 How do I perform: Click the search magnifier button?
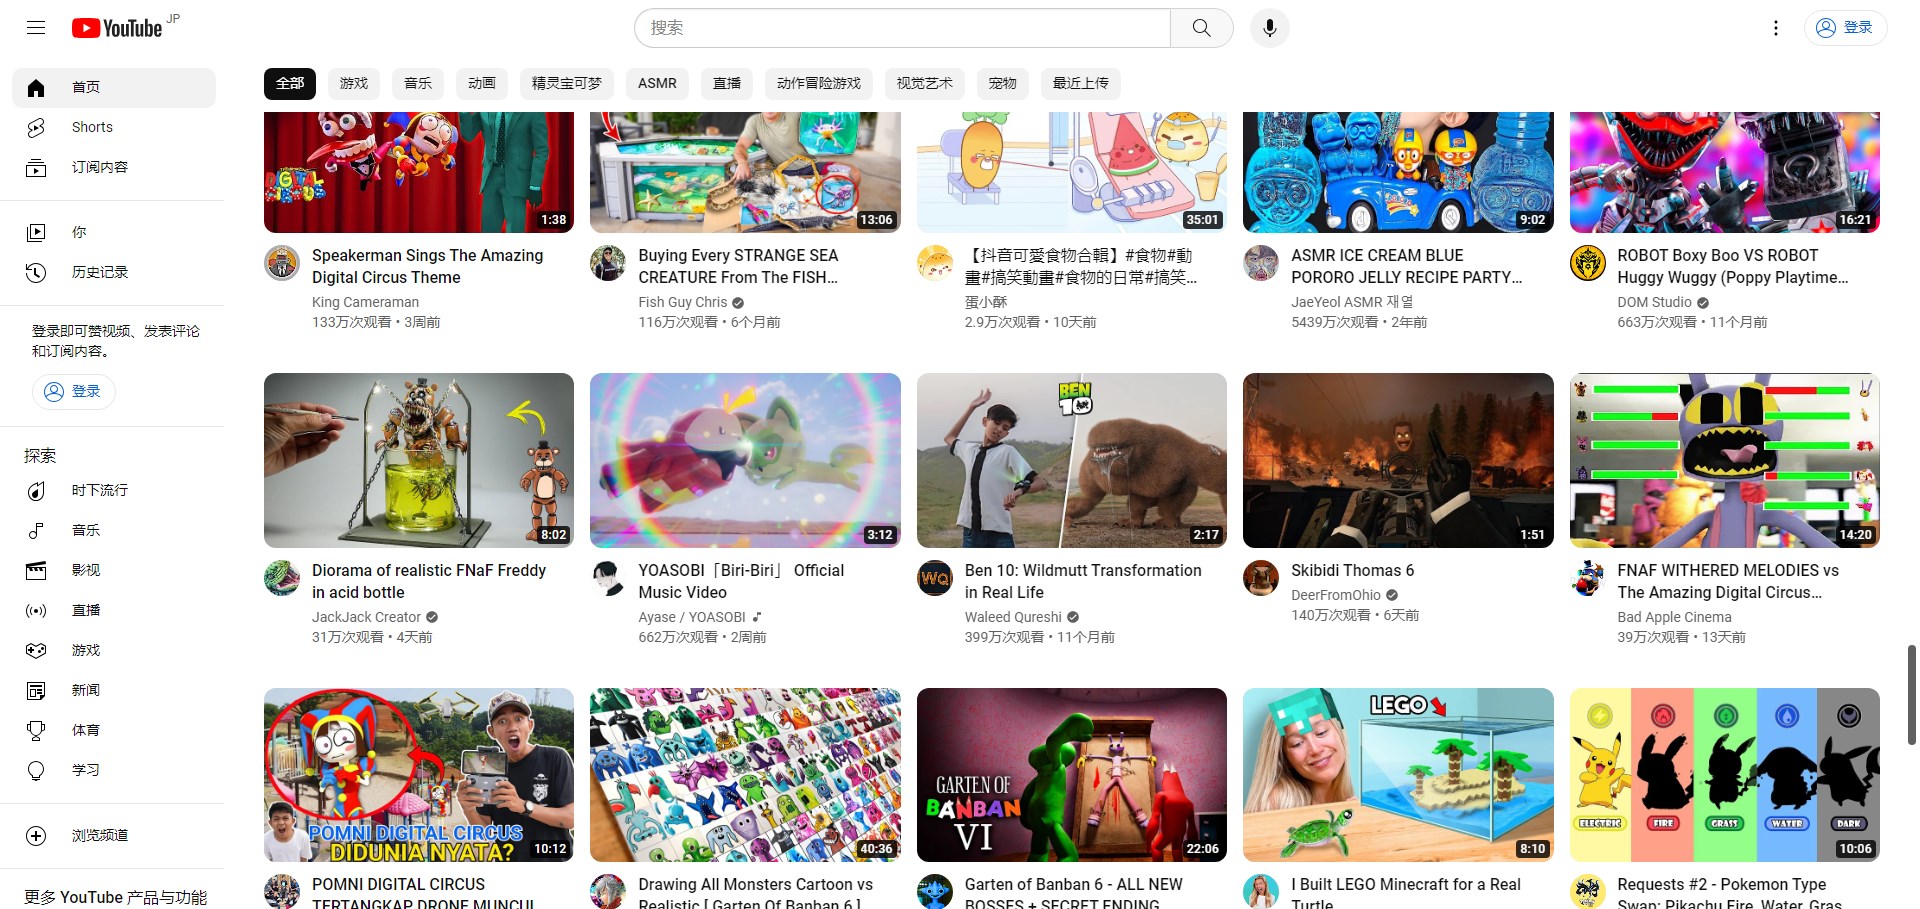point(1201,28)
